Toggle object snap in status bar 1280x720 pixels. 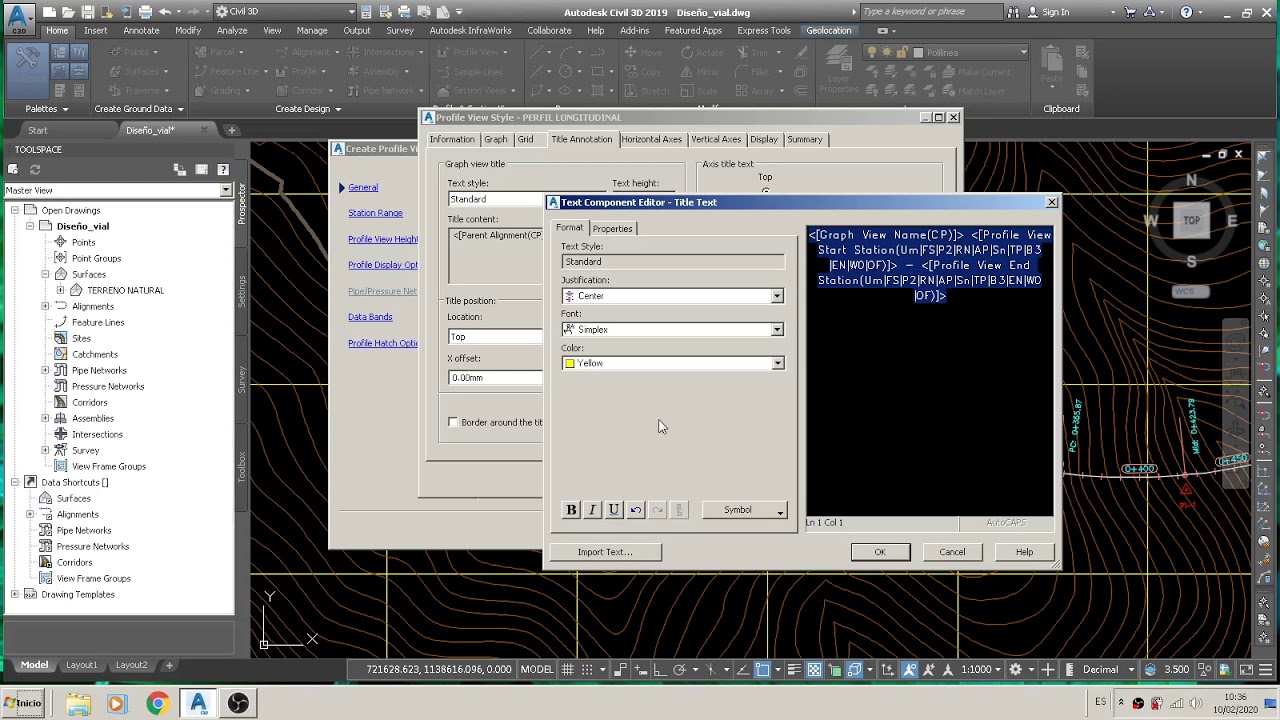[762, 669]
